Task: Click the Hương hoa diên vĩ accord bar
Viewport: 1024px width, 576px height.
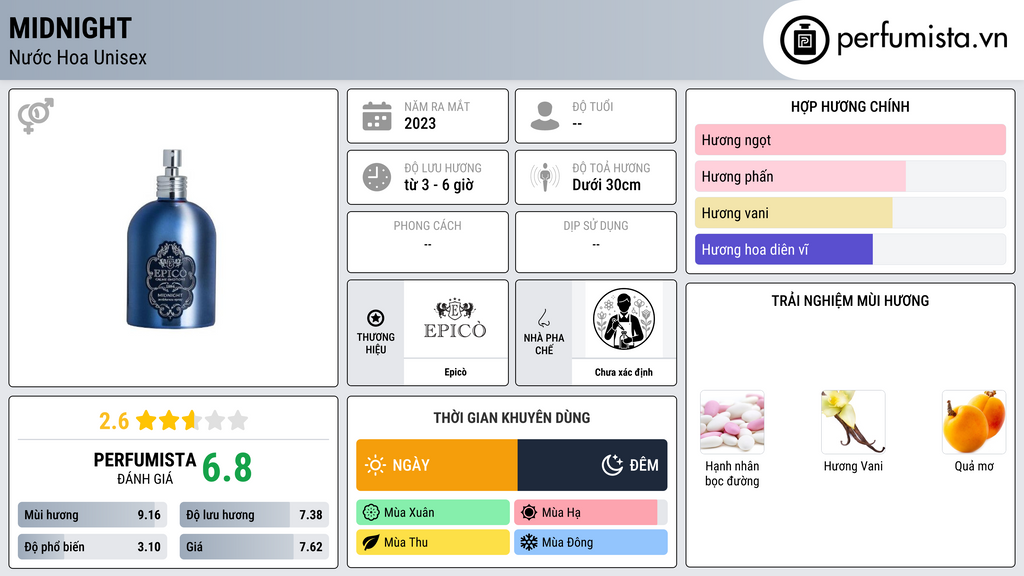Action: pyautogui.click(x=850, y=249)
